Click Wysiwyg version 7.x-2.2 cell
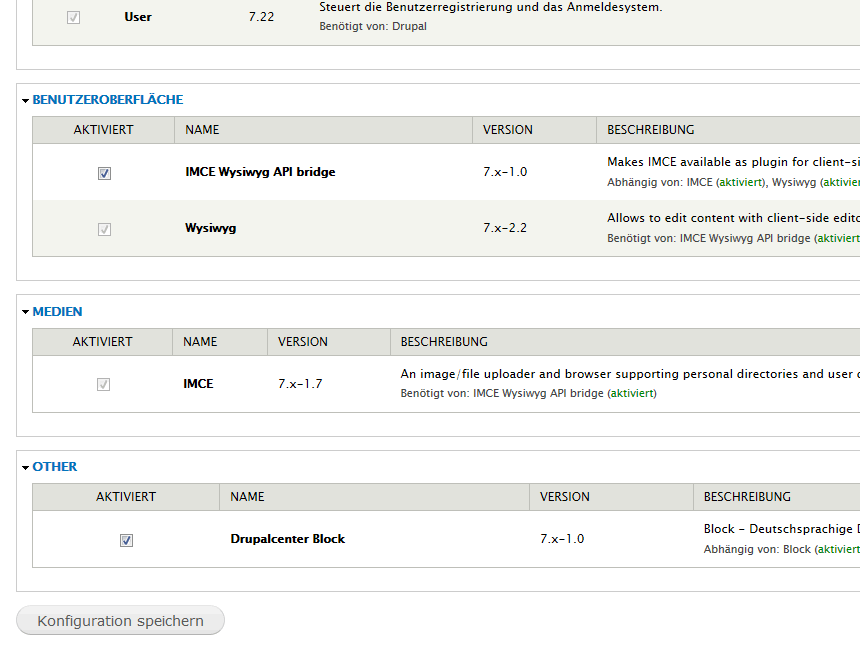This screenshot has width=860, height=663. (505, 228)
